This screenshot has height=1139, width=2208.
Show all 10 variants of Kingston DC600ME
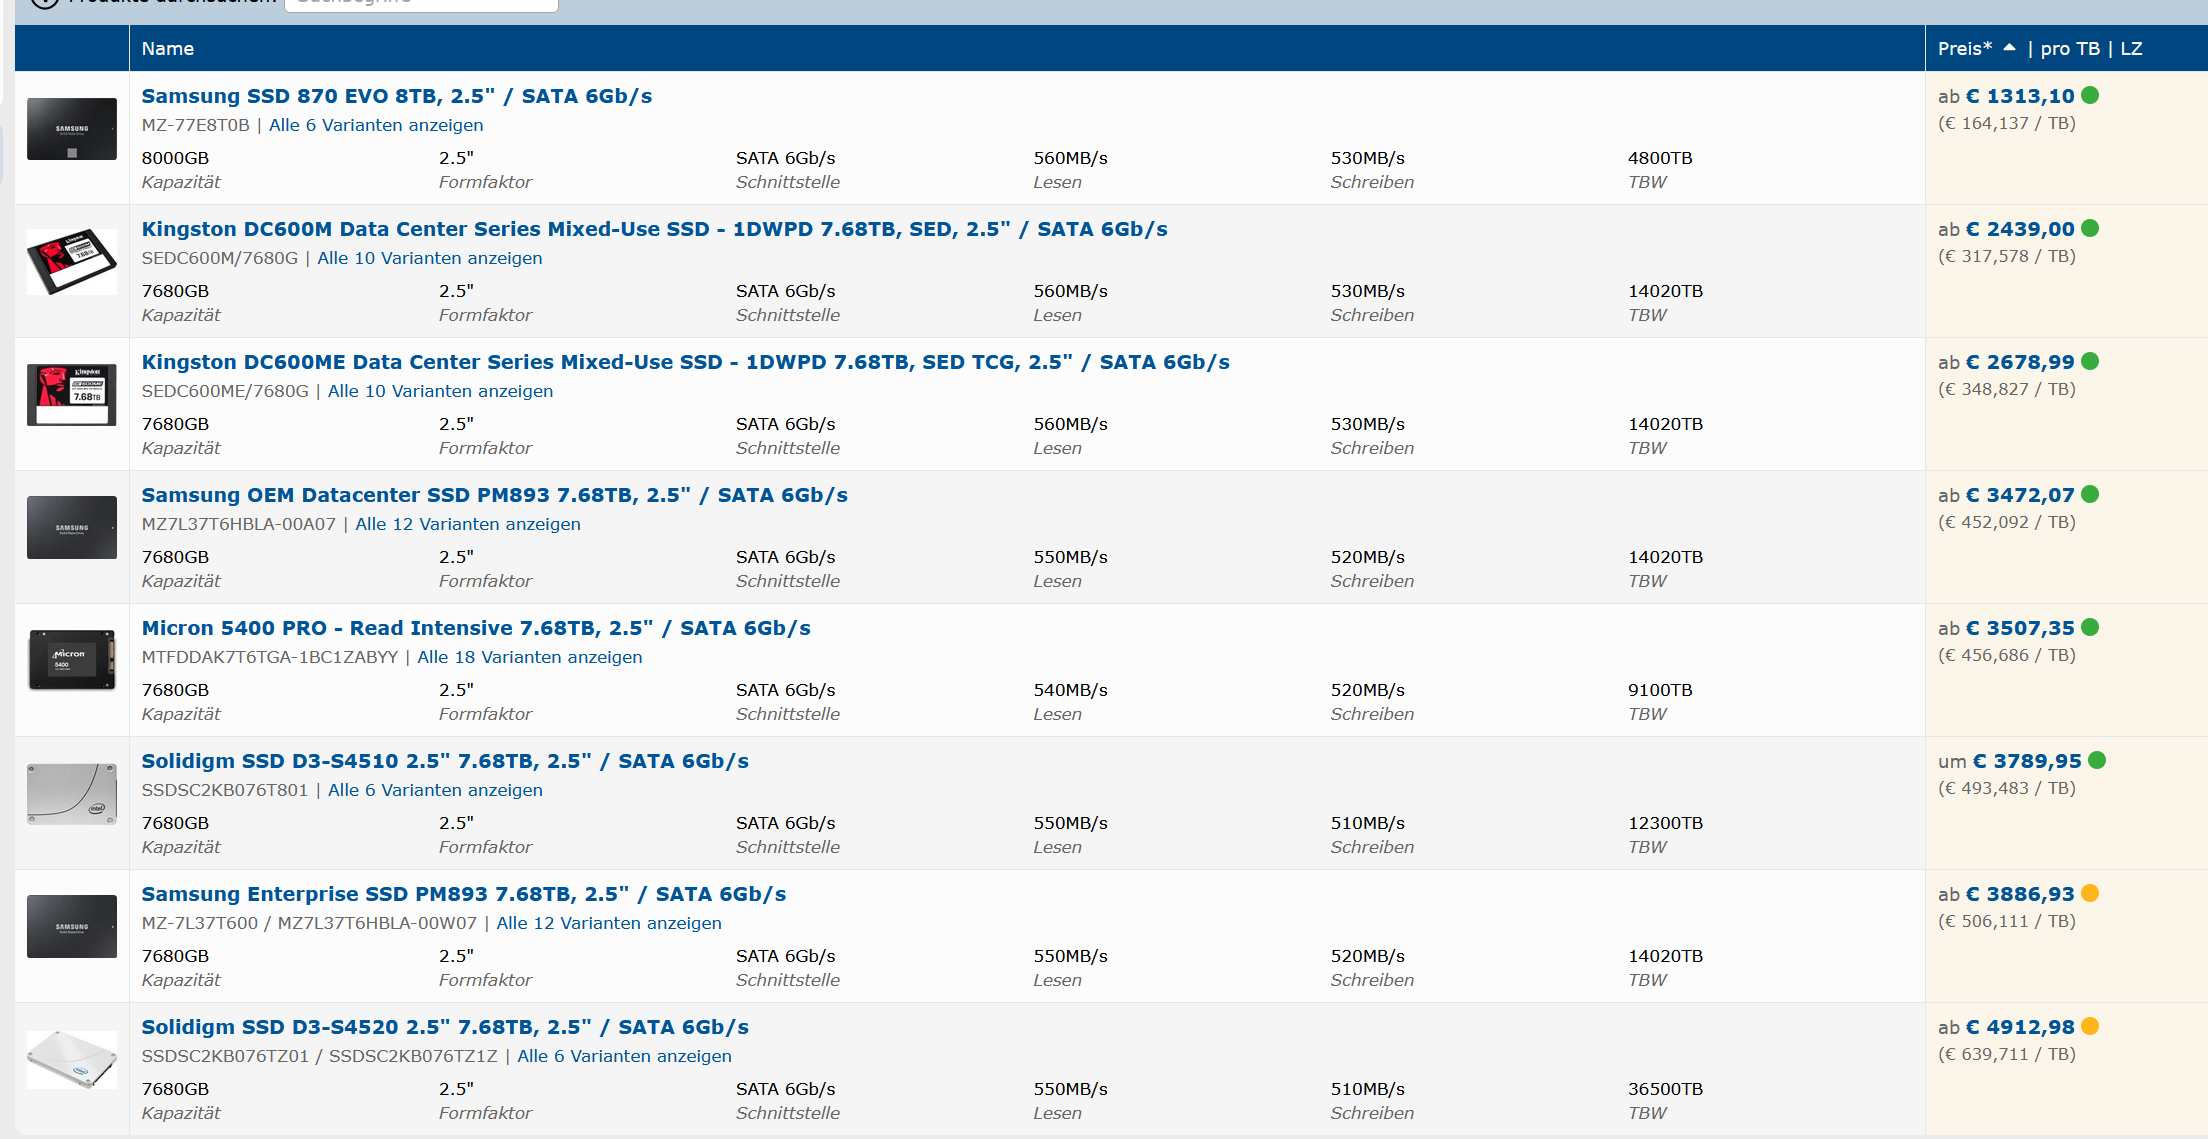pos(440,391)
